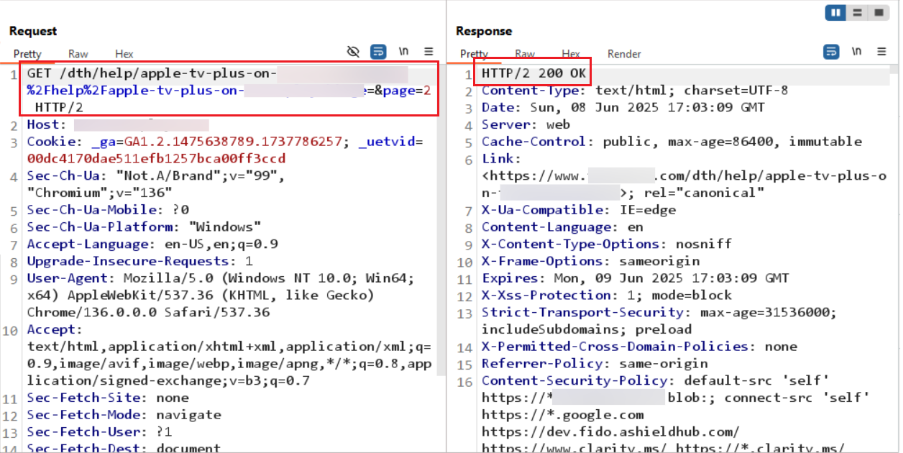Open the Raw tab in Request
Viewport: 903px width, 453px height.
coord(78,54)
